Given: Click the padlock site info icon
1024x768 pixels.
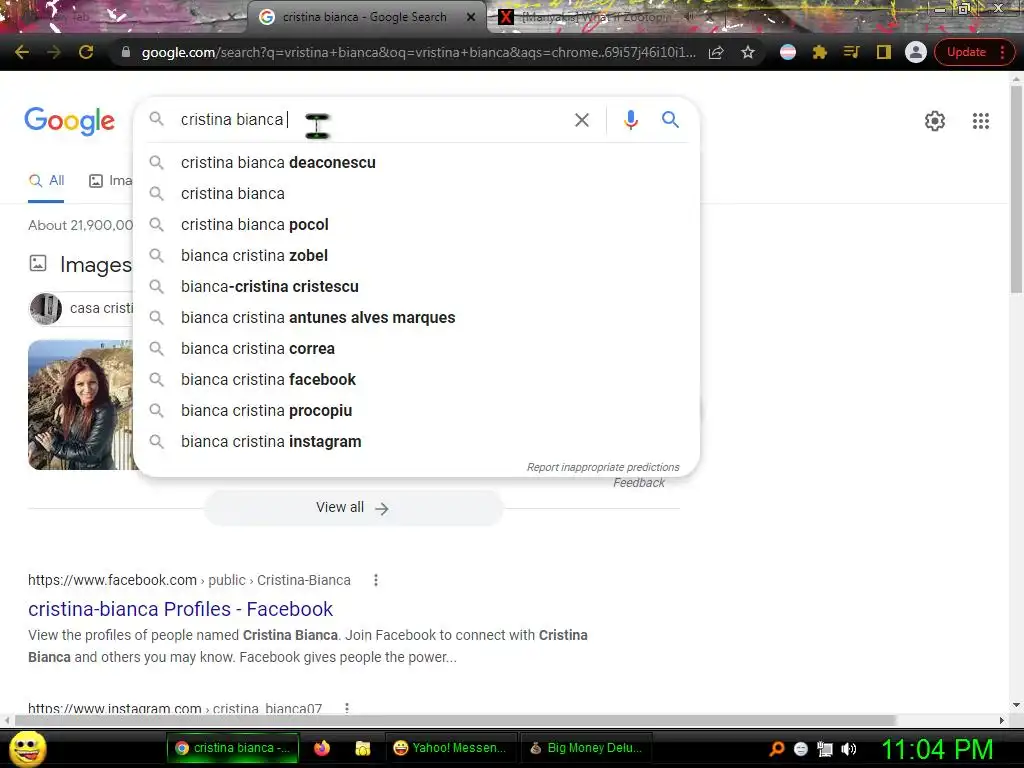Looking at the screenshot, I should coord(126,52).
